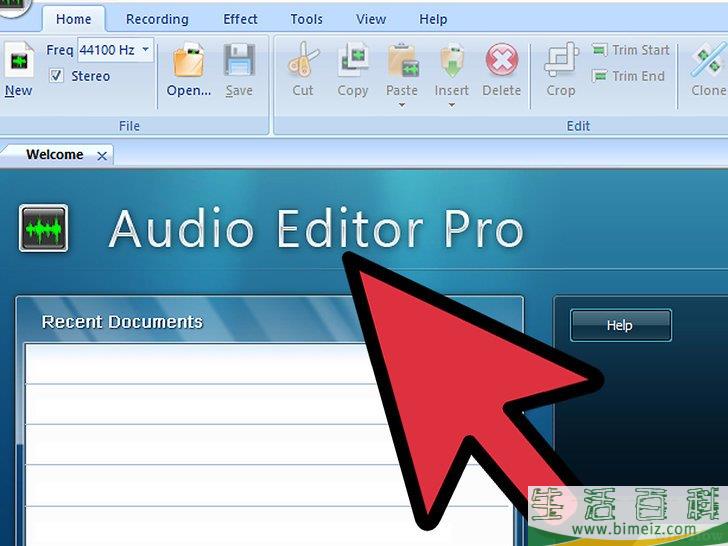Click the Audio Editor Pro waveform logo
This screenshot has width=728, height=546.
[x=44, y=228]
